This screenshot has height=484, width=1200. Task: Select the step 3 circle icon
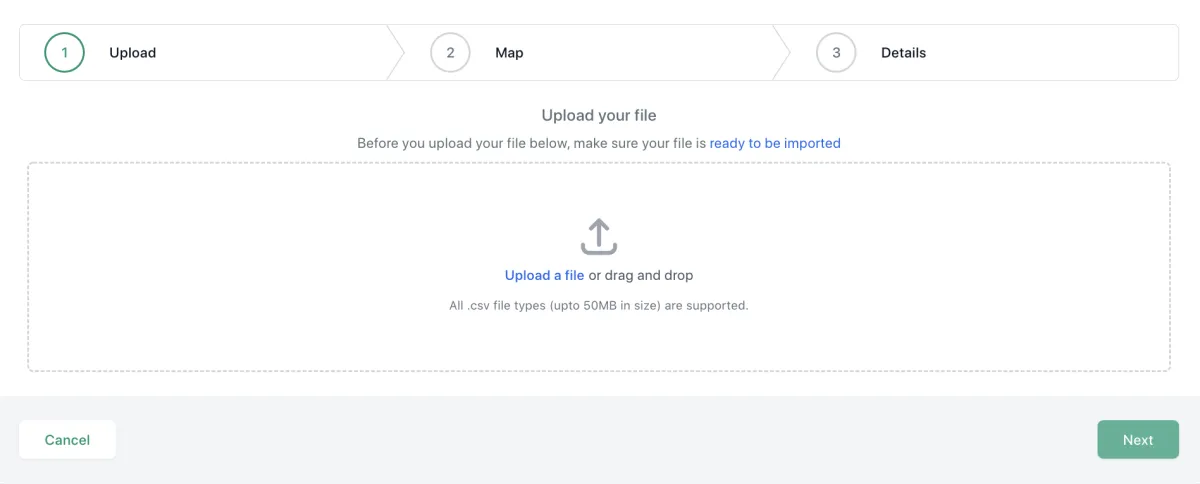coord(837,53)
